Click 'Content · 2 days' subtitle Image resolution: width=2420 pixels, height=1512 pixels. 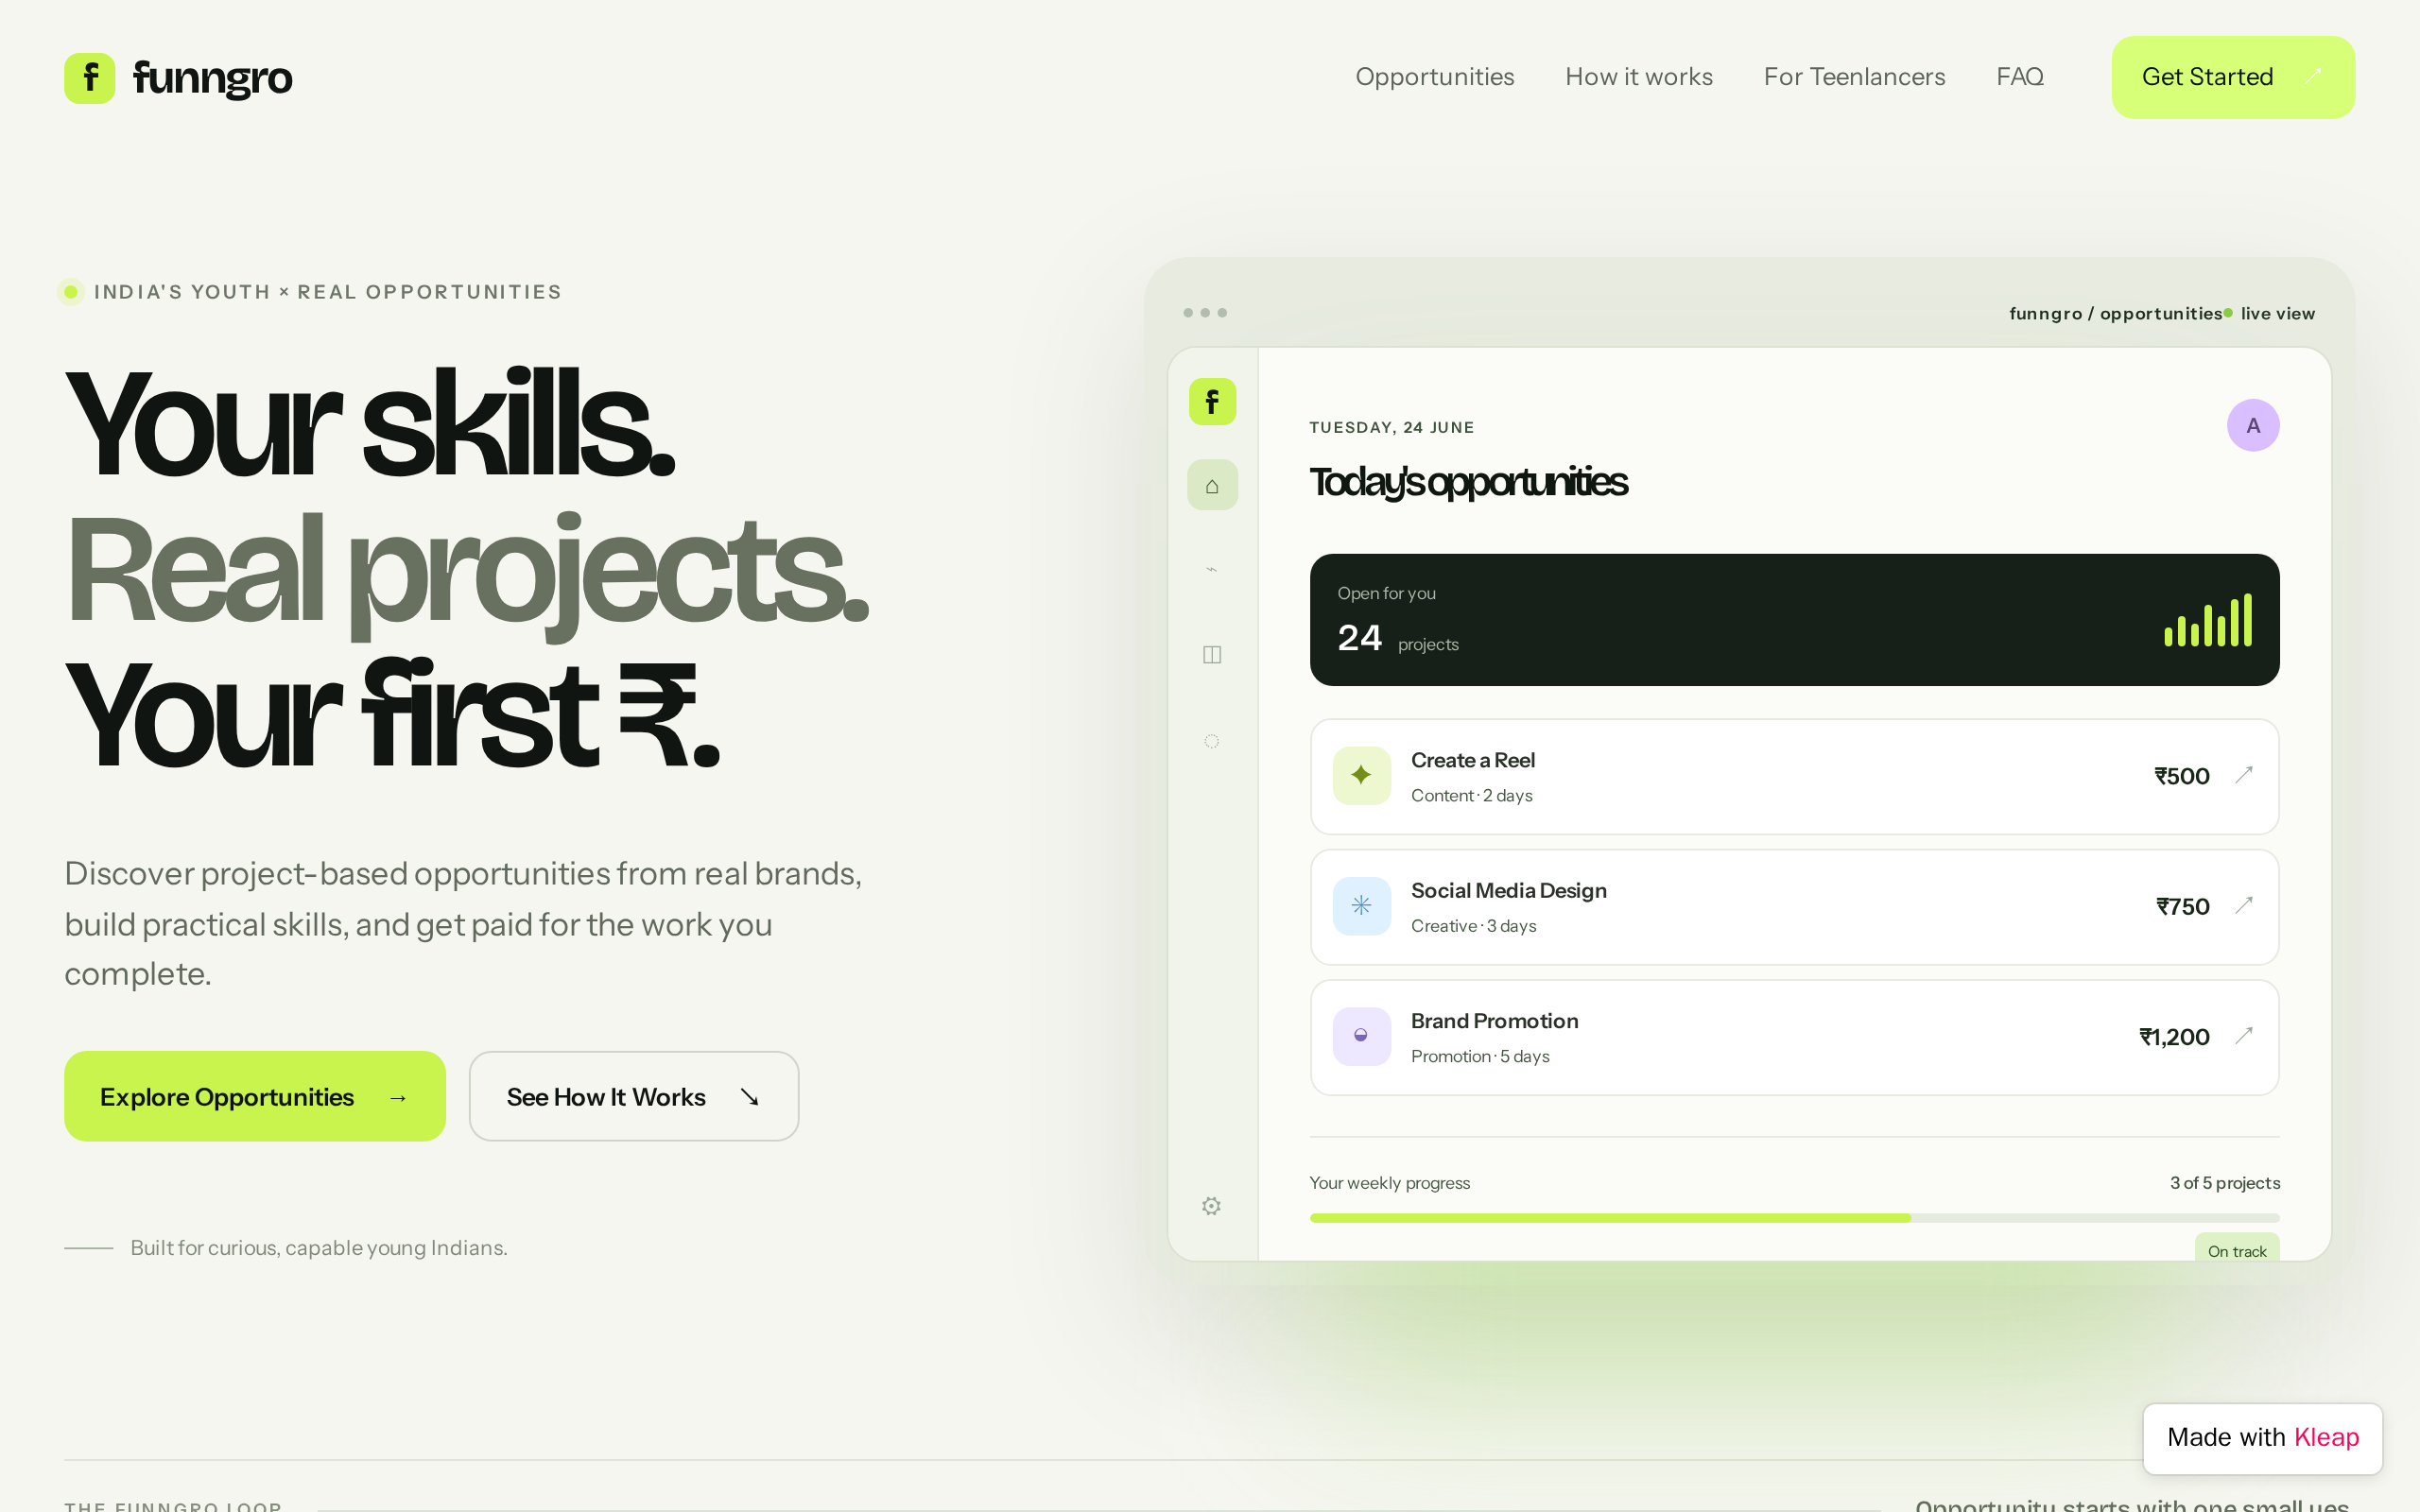(1471, 796)
